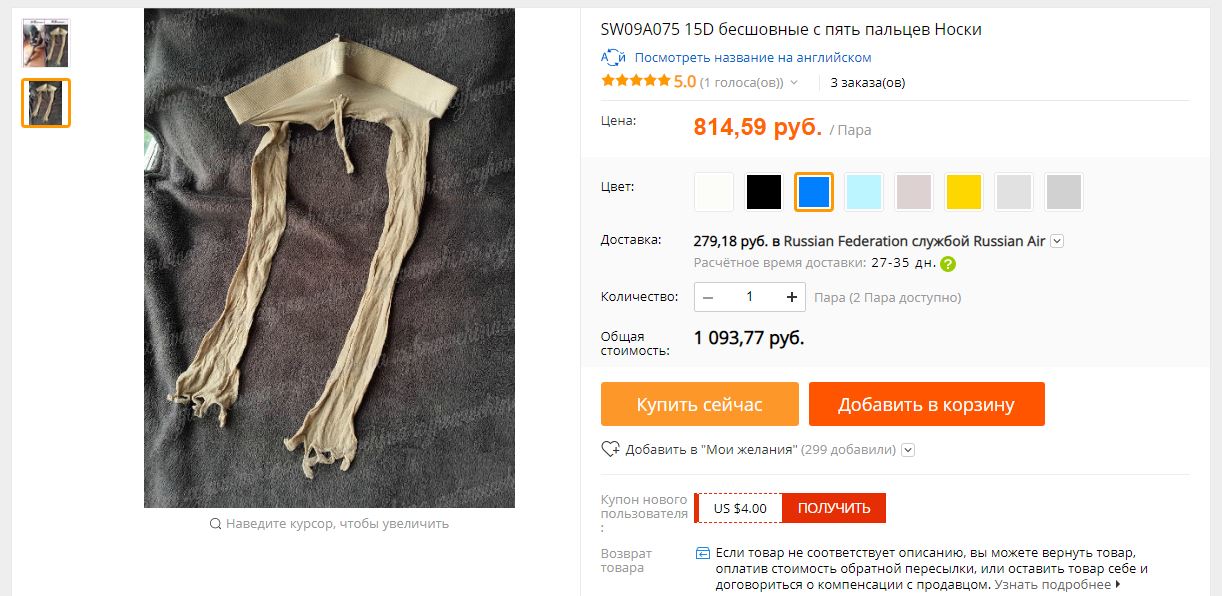
Task: Click the five-star rating icons
Action: [635, 81]
